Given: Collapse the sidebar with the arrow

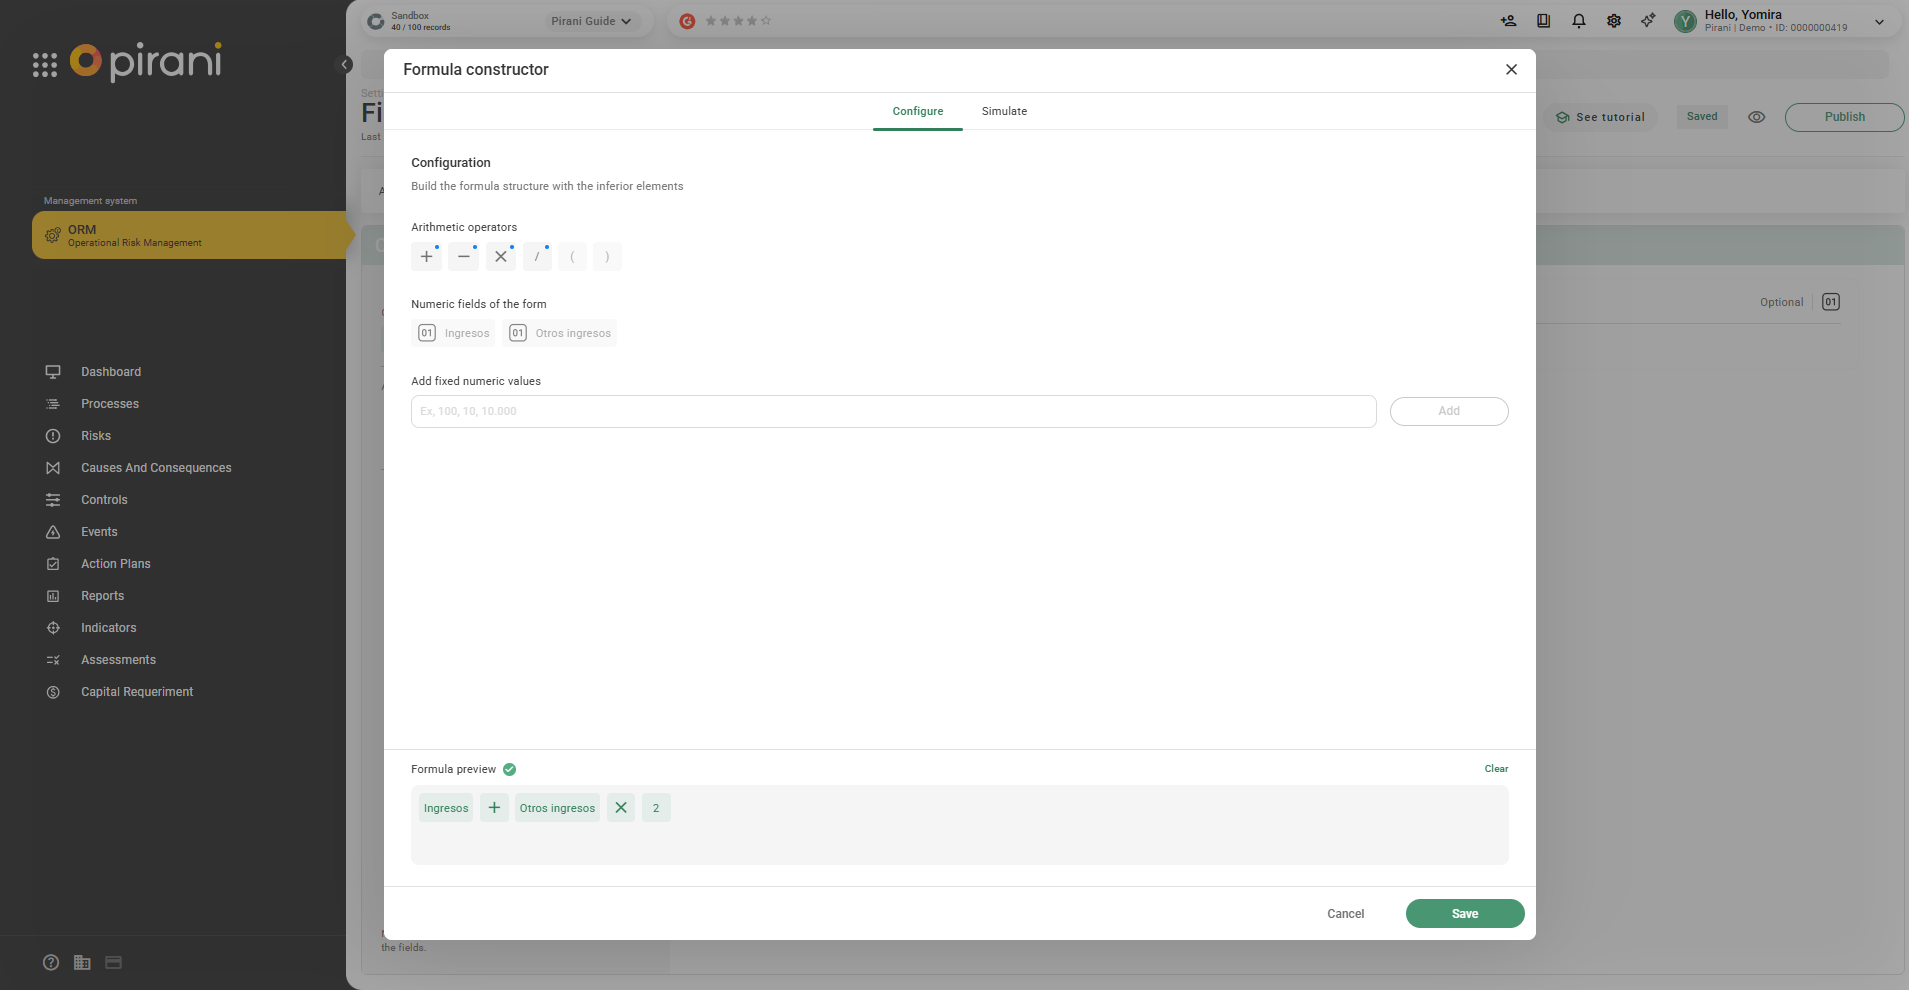Looking at the screenshot, I should (345, 65).
